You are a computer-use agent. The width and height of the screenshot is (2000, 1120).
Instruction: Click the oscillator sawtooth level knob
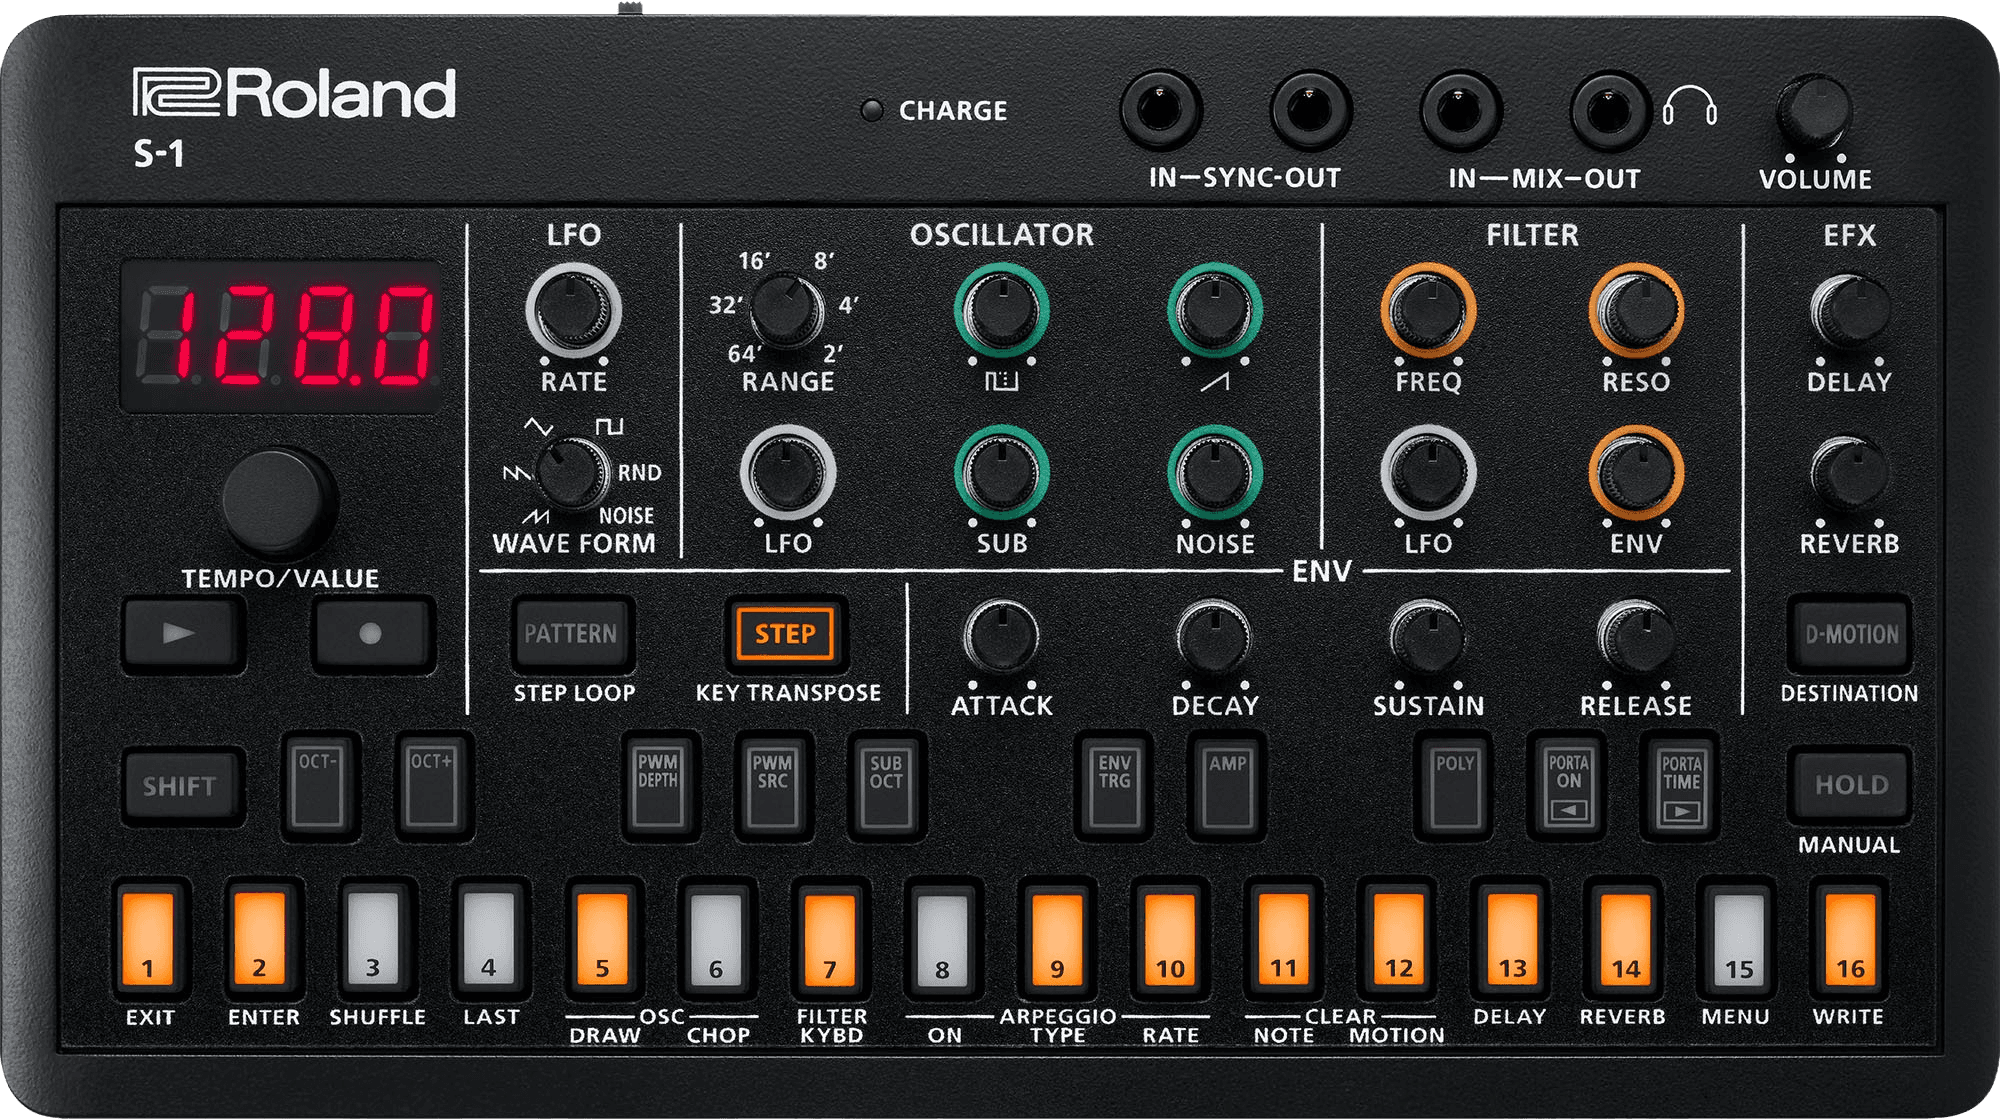tap(1214, 311)
